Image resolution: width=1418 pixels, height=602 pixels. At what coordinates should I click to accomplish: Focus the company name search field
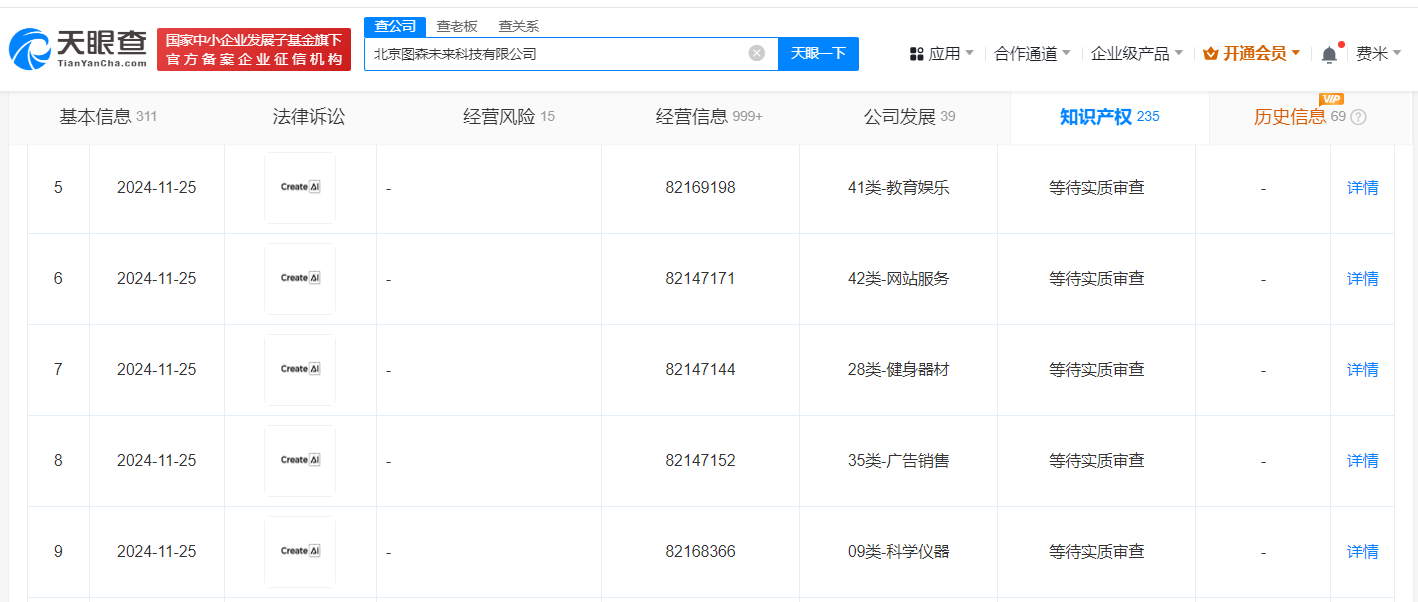[555, 54]
